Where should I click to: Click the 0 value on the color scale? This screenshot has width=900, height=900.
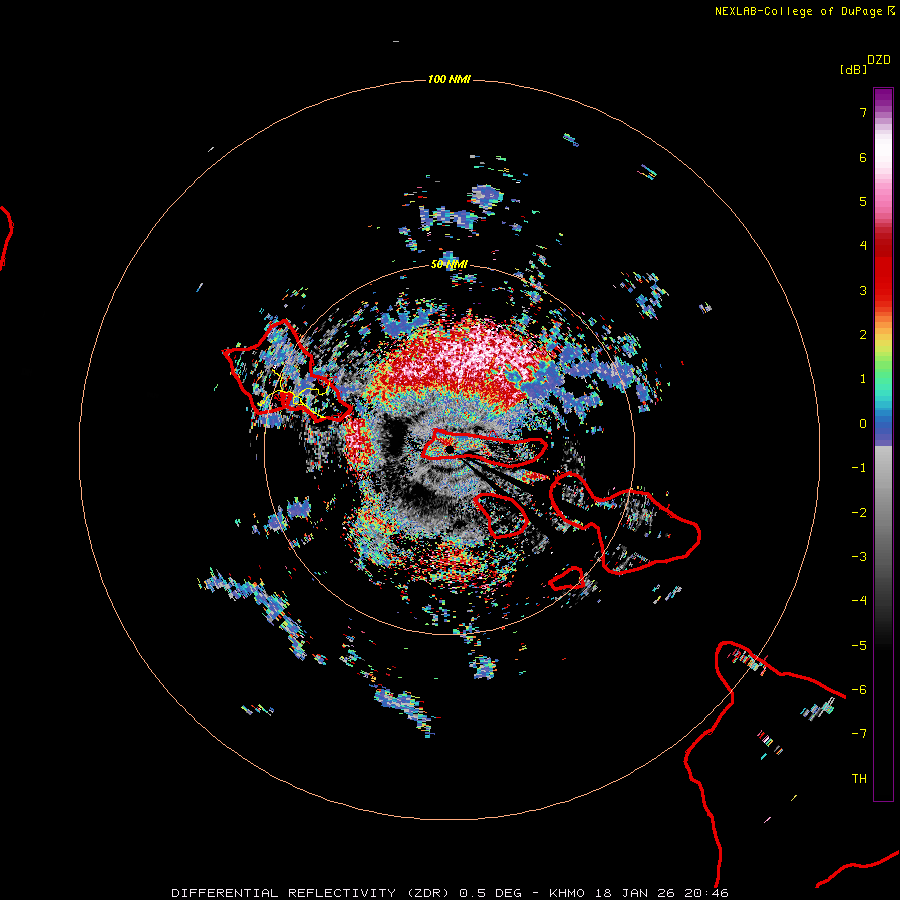coord(863,424)
